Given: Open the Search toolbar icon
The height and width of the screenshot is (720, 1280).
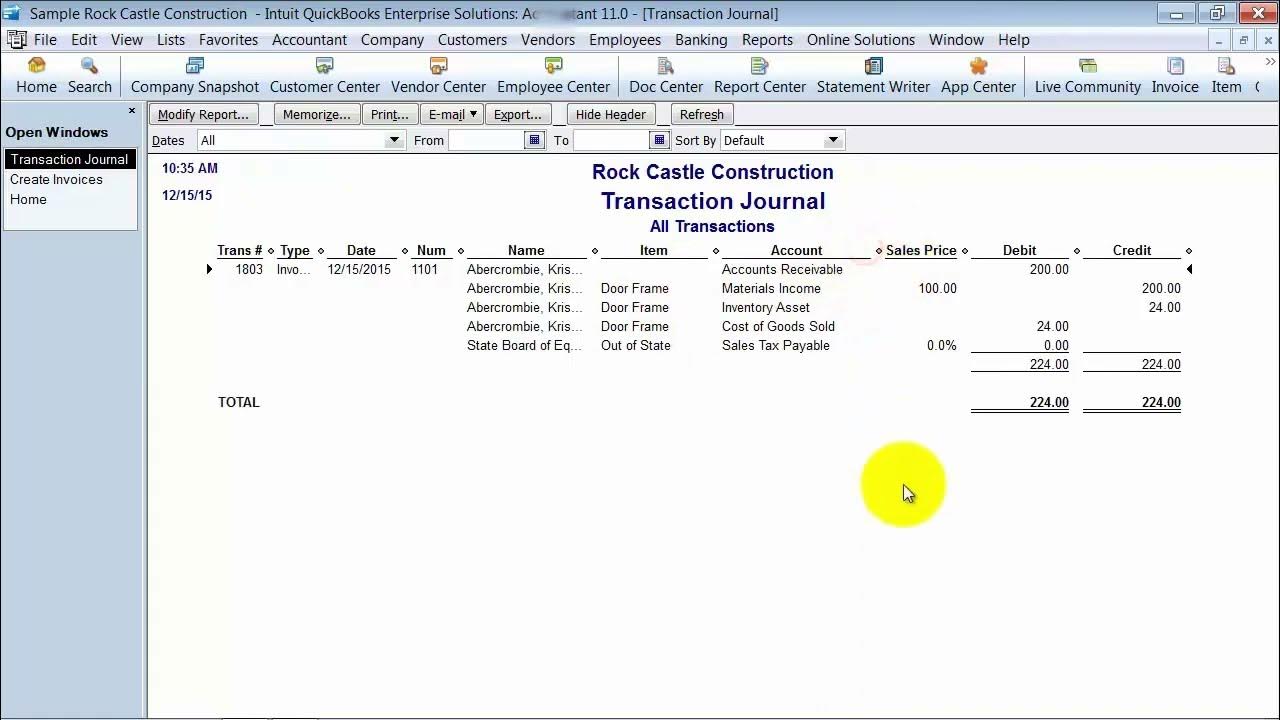Looking at the screenshot, I should click(x=89, y=76).
